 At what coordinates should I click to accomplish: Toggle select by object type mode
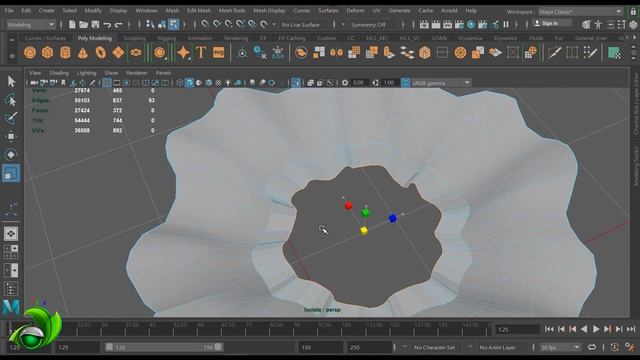pos(162,24)
